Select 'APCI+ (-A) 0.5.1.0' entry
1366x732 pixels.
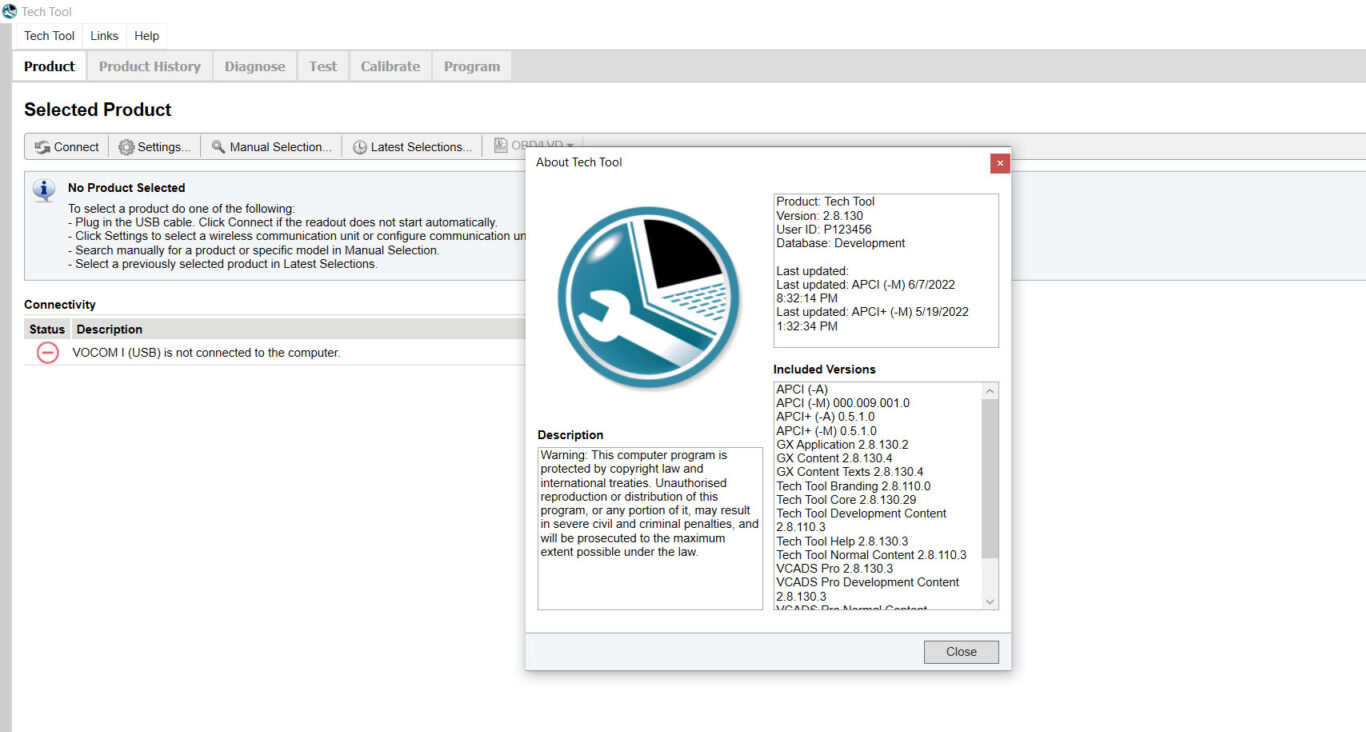point(825,417)
